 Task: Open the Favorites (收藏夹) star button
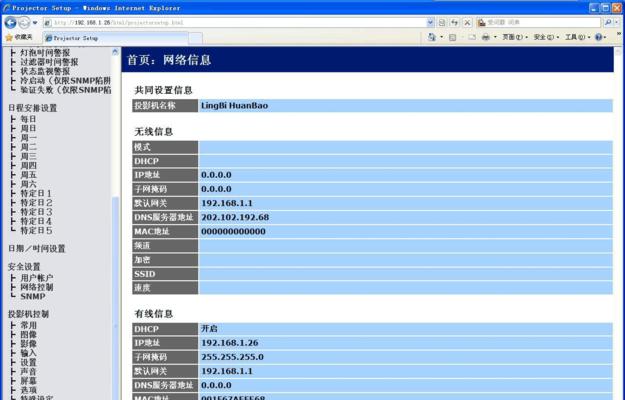pyautogui.click(x=19, y=37)
